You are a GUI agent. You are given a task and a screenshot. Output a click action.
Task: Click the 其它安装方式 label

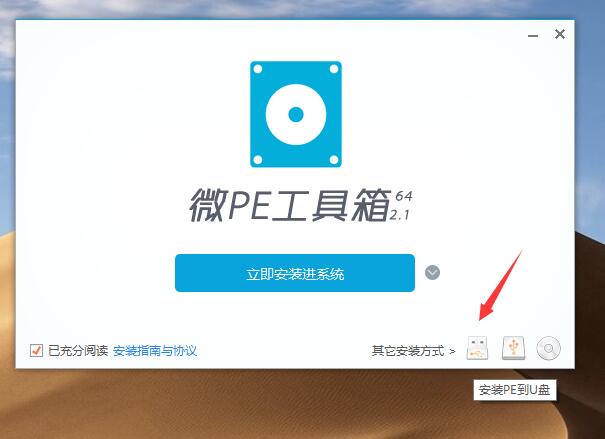(x=408, y=351)
